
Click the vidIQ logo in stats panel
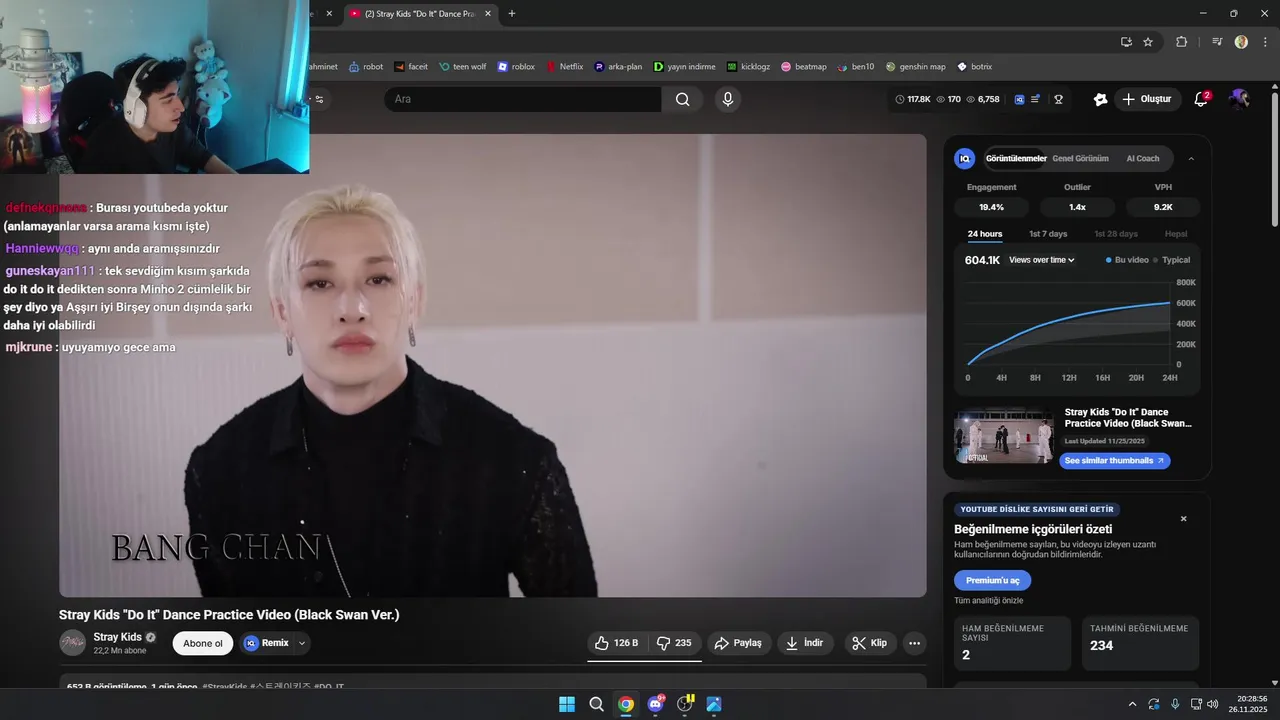[964, 158]
